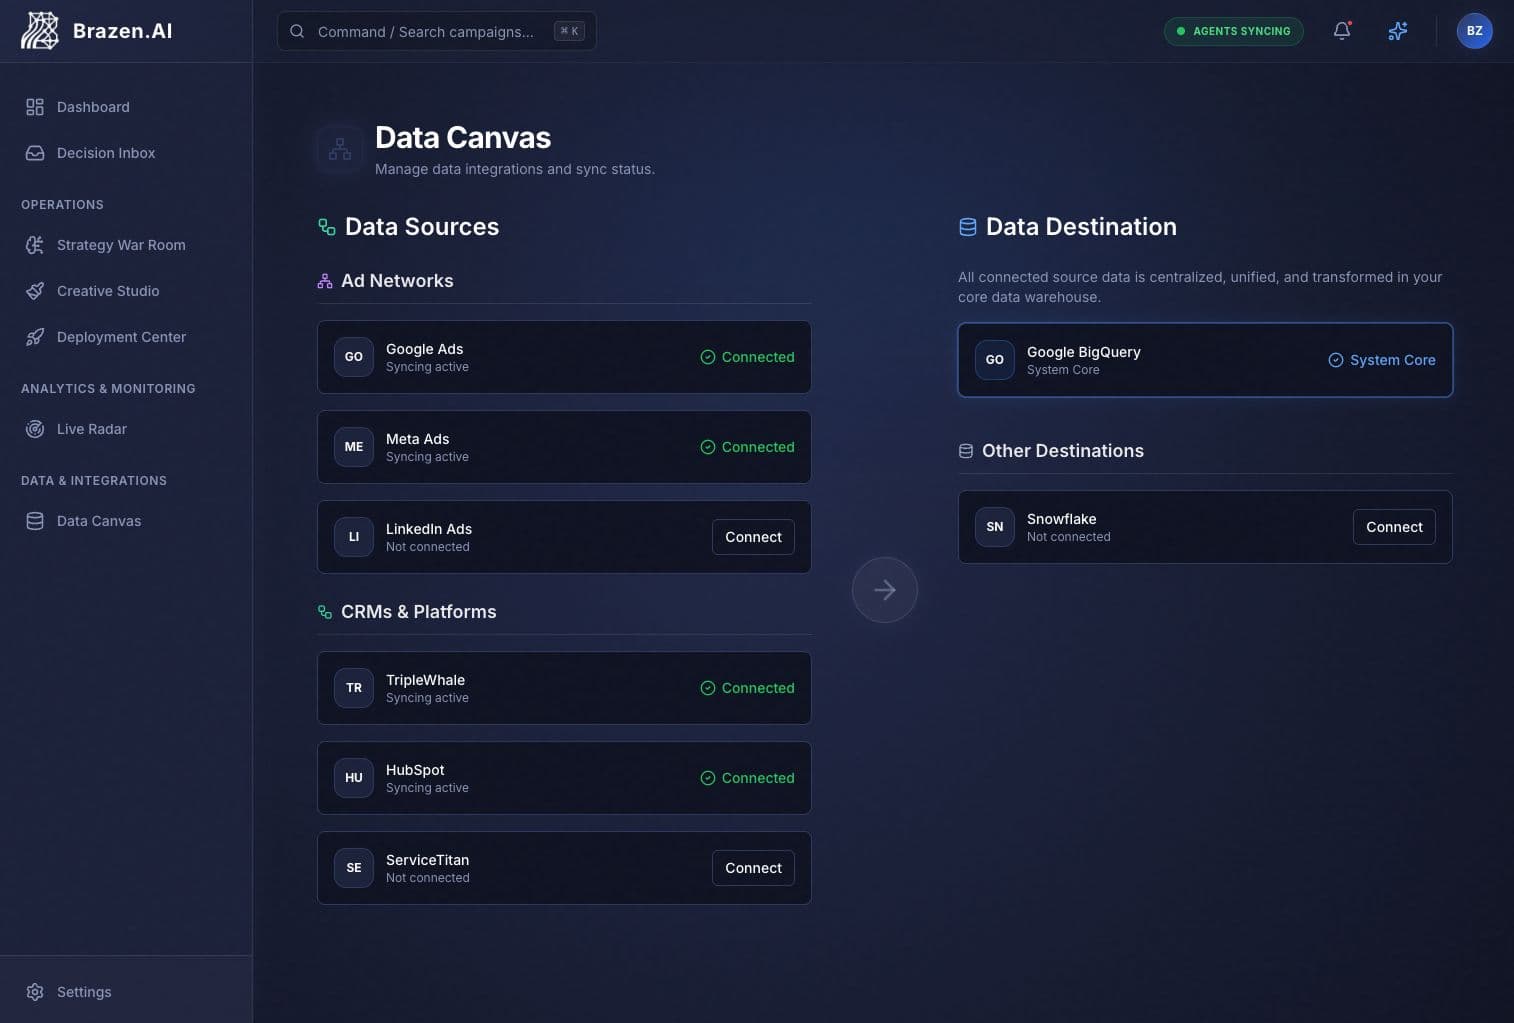1514x1023 pixels.
Task: Click the ⌘K shortcut badge
Action: click(x=569, y=31)
